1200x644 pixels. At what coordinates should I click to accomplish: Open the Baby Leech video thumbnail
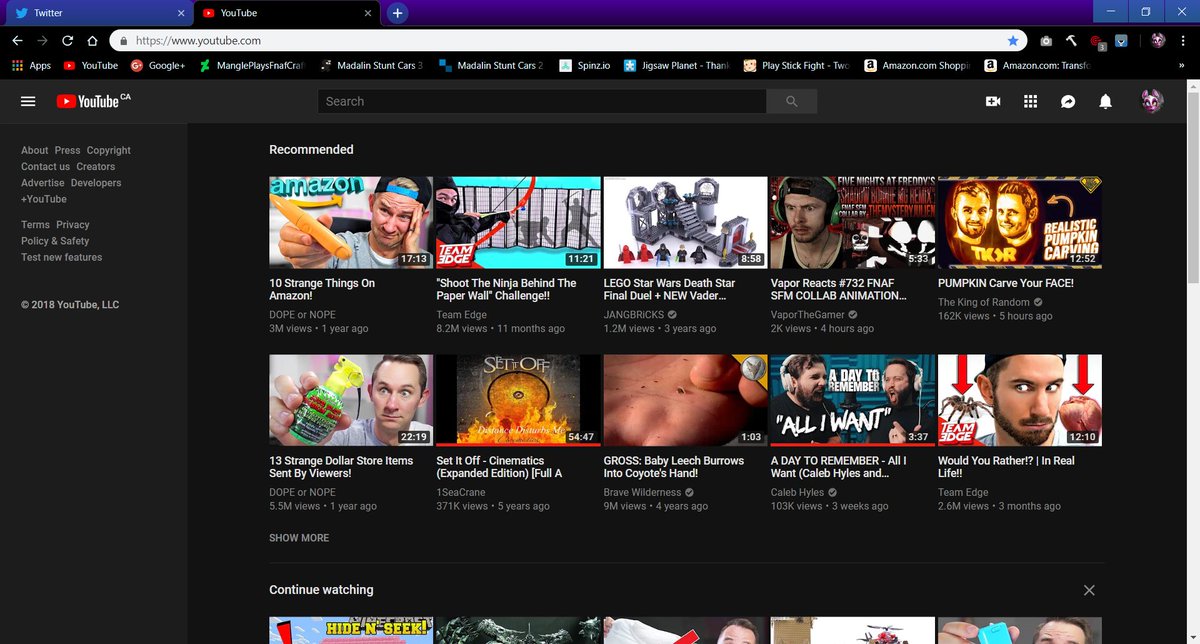685,400
